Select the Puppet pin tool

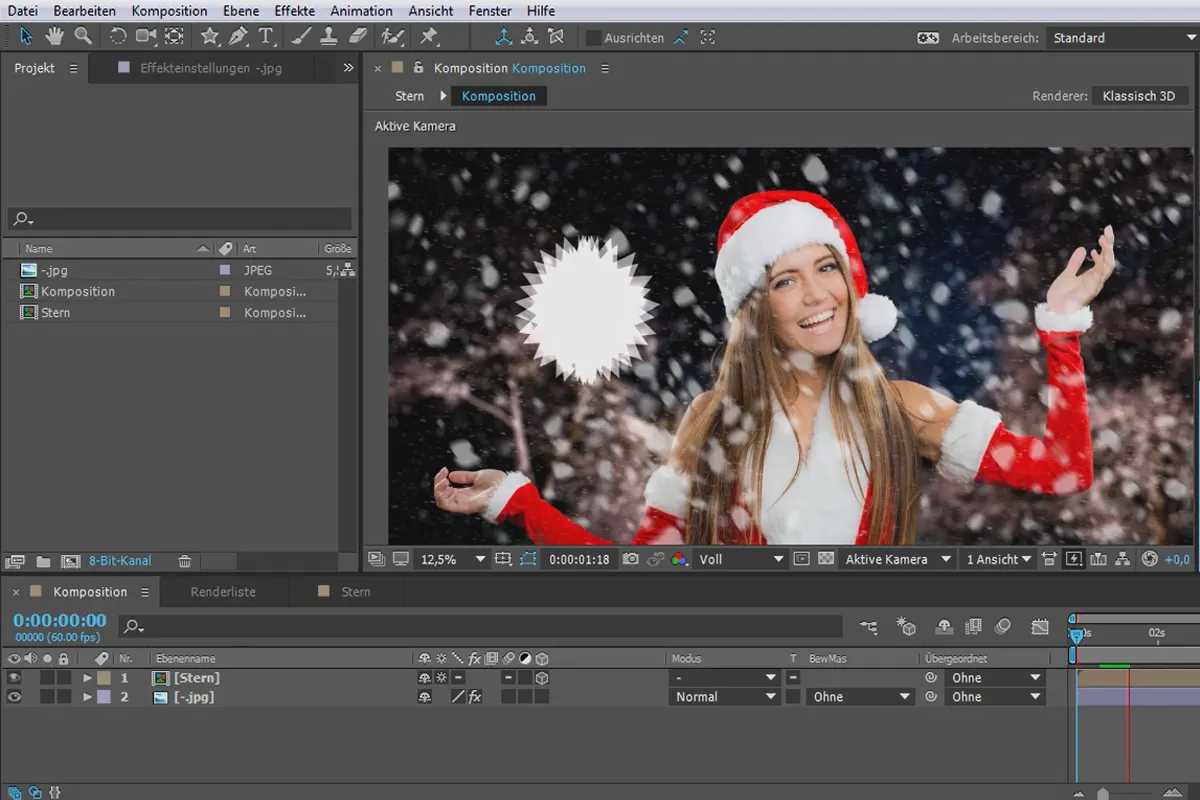tap(429, 37)
